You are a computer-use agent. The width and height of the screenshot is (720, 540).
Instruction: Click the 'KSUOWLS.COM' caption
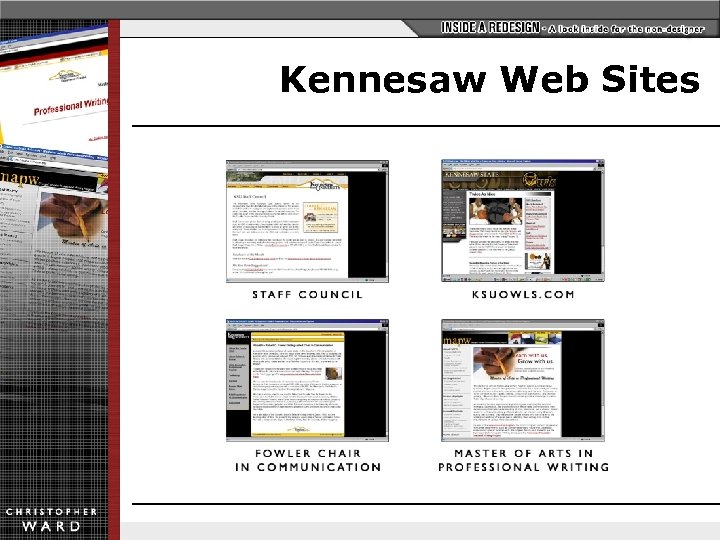point(523,295)
